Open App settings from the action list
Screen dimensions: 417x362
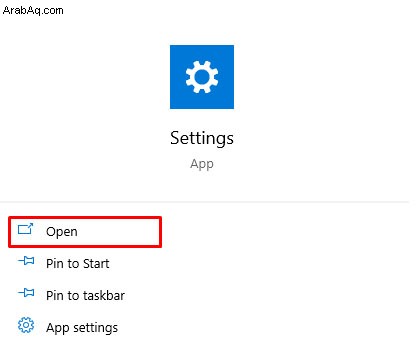tap(82, 328)
